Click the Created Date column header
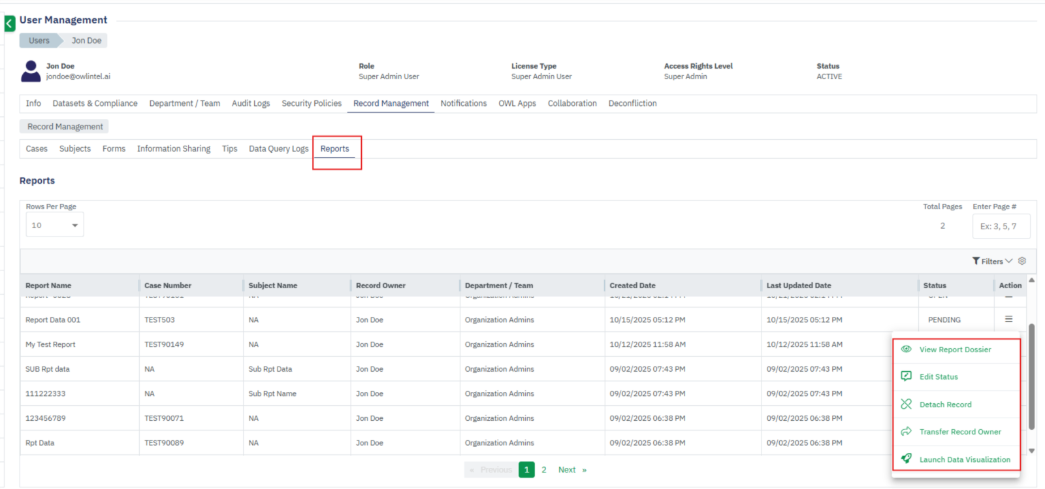This screenshot has height=489, width=1045. [632, 285]
